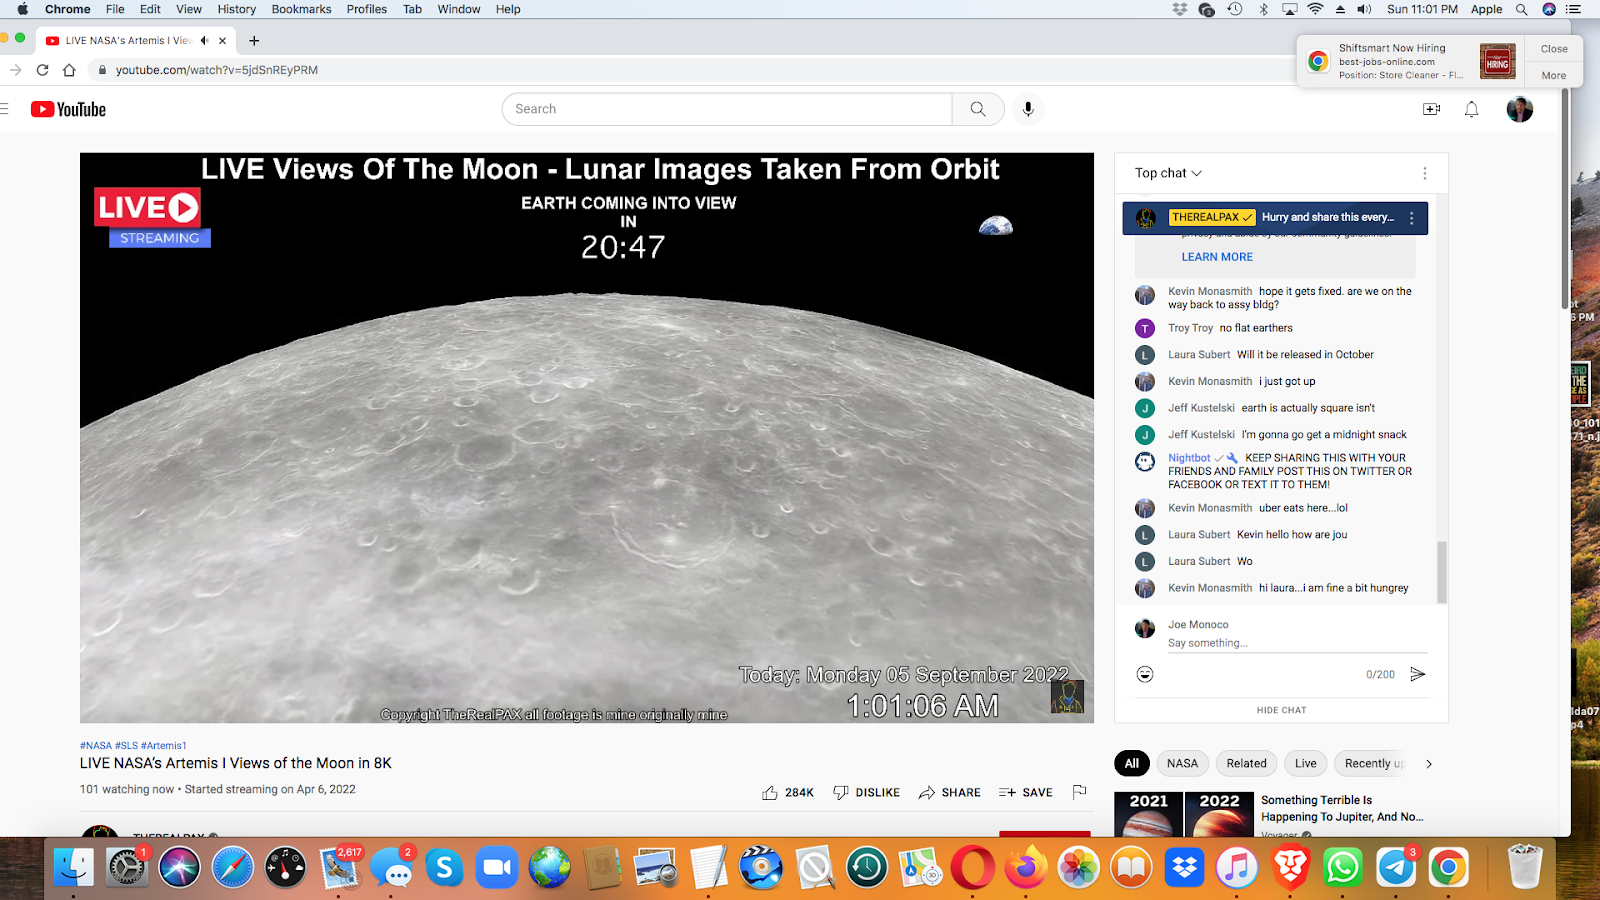Click the live chat scrollbar thumb
This screenshot has height=900, width=1600.
(1442, 572)
